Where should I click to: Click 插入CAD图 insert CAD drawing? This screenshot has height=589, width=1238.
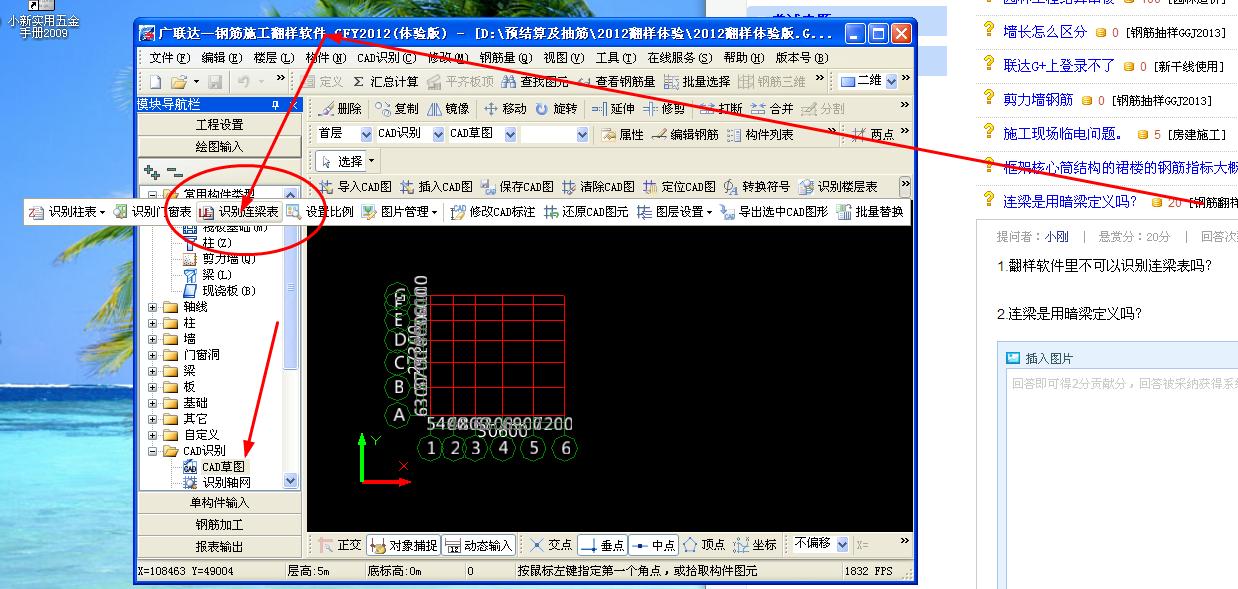[436, 187]
